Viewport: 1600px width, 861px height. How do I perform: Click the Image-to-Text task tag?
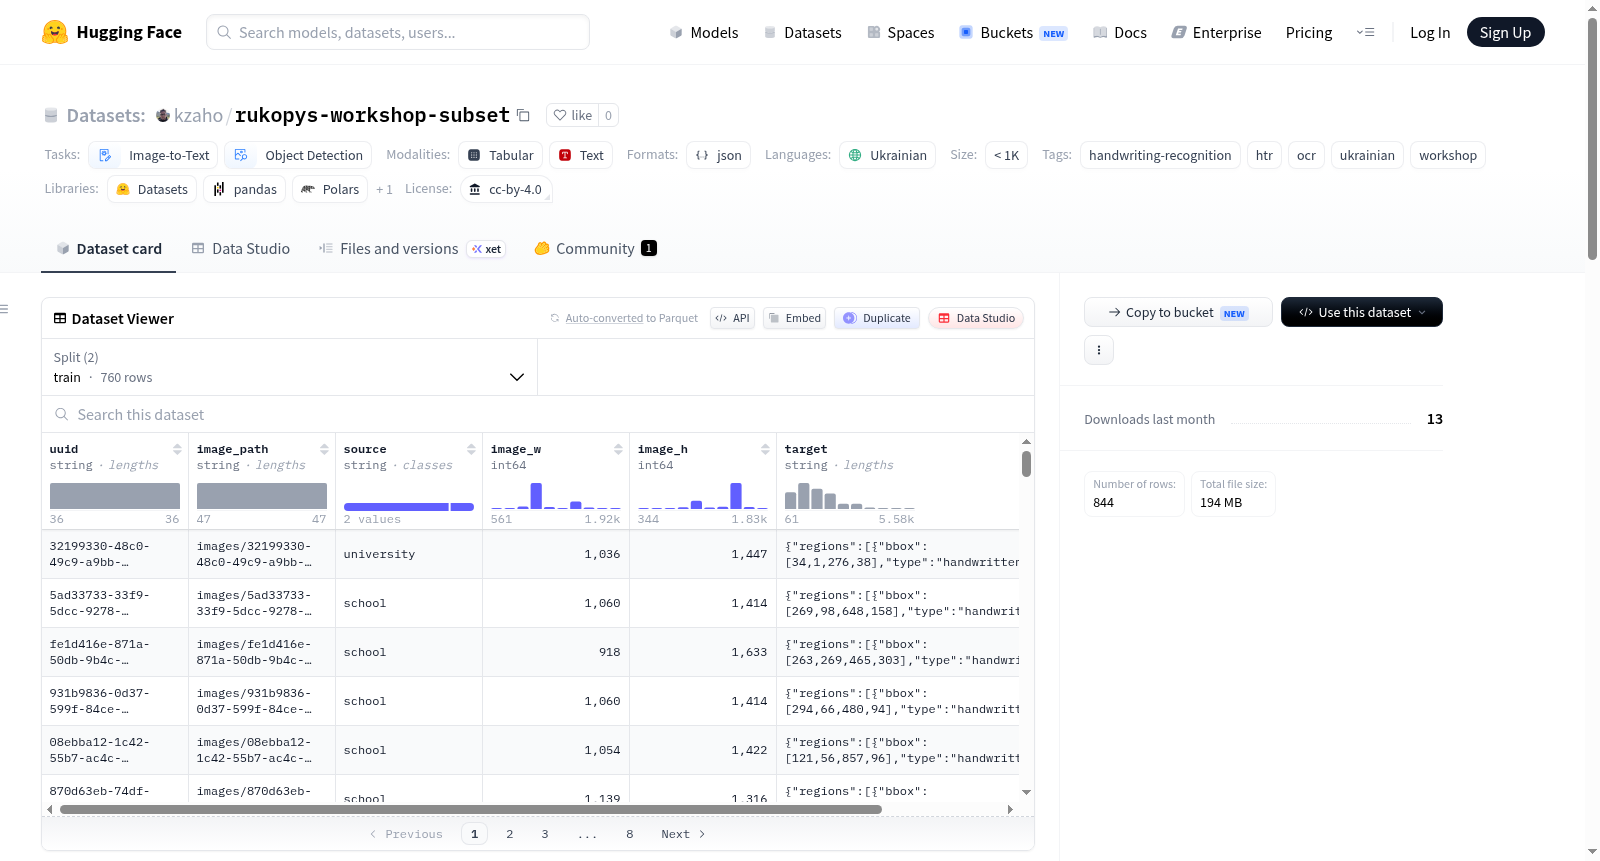pyautogui.click(x=153, y=155)
